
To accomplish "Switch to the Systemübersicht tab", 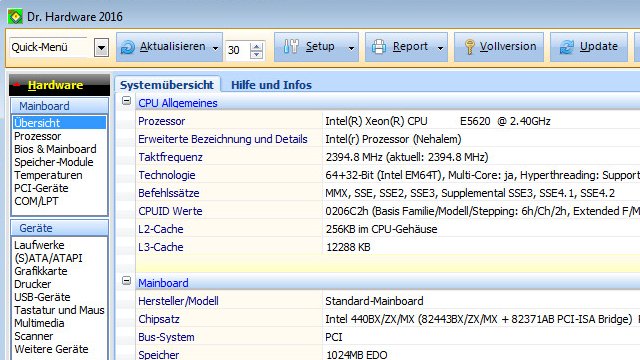I will pos(167,84).
